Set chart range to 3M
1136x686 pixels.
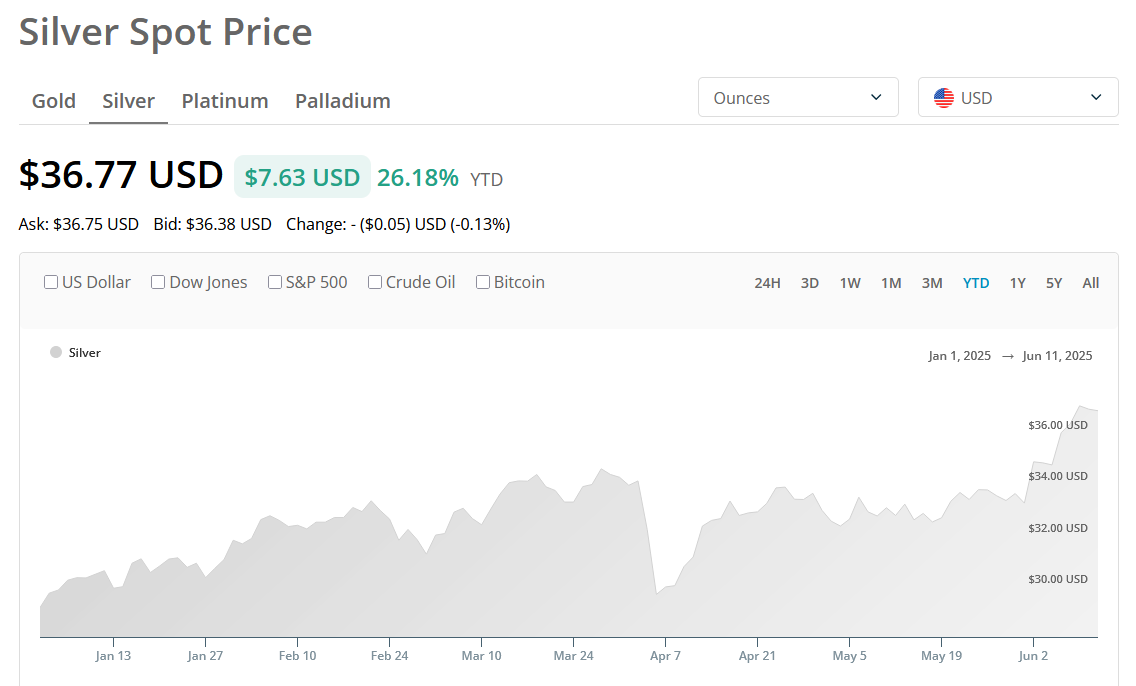(x=932, y=283)
